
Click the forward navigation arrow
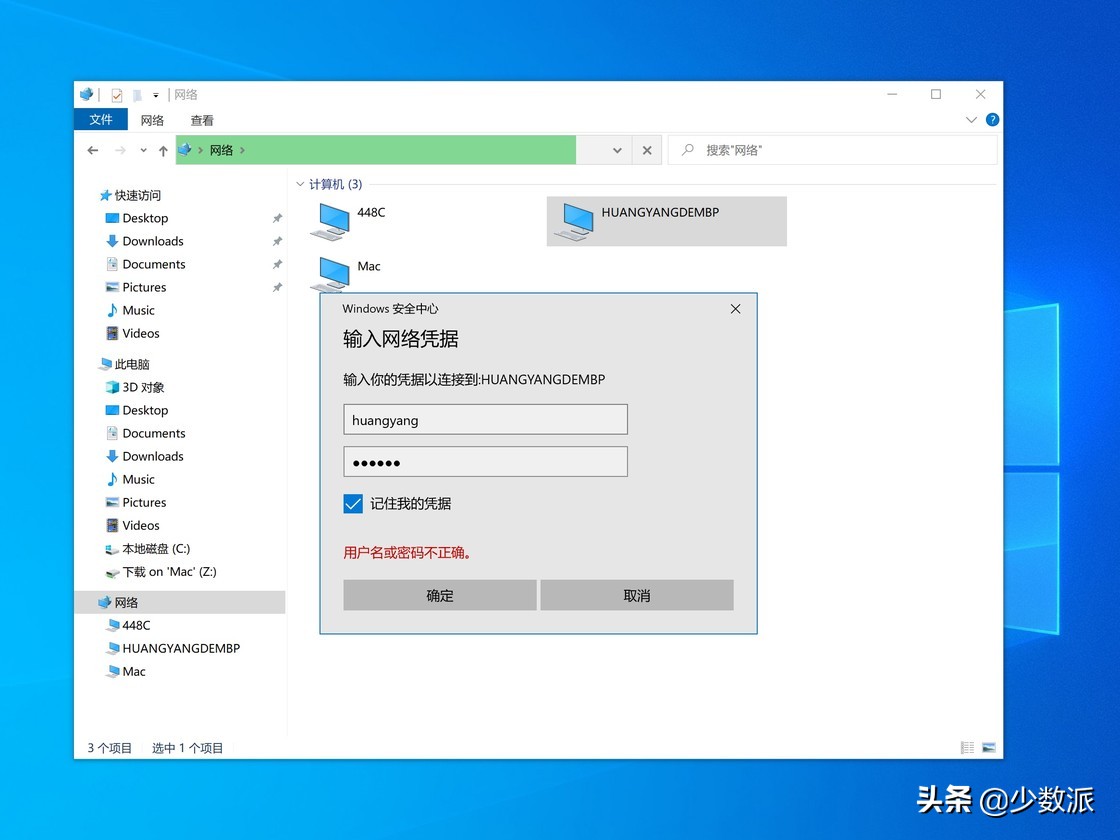pyautogui.click(x=120, y=150)
